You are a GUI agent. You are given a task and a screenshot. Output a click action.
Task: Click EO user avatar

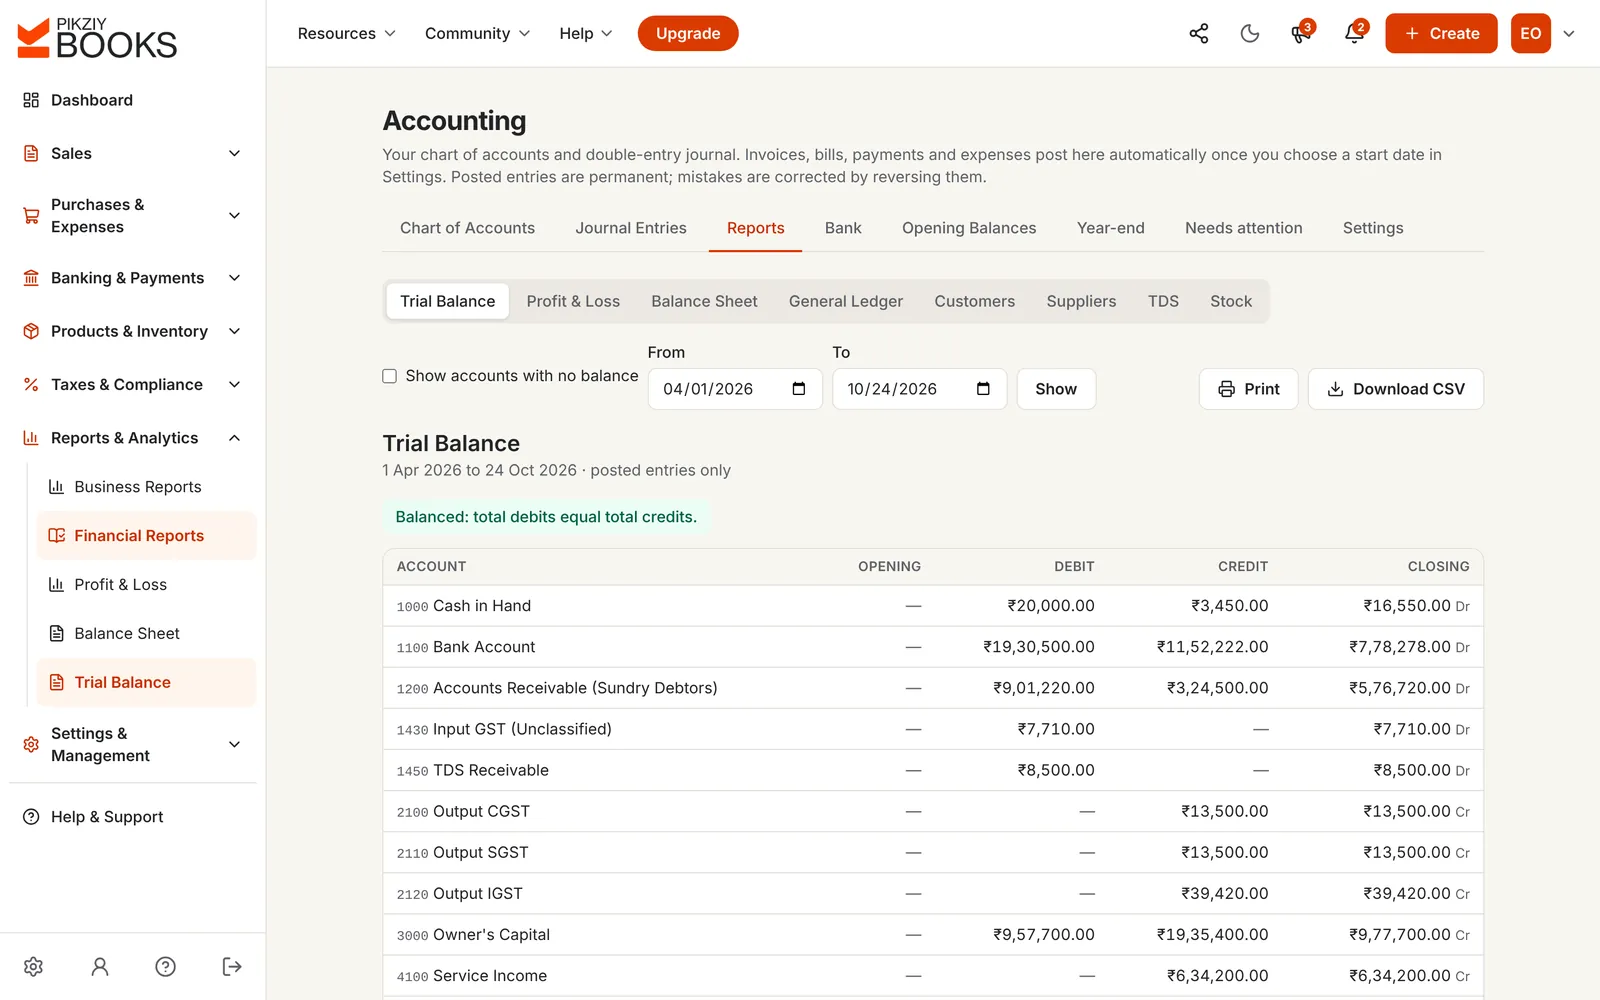[x=1530, y=33]
